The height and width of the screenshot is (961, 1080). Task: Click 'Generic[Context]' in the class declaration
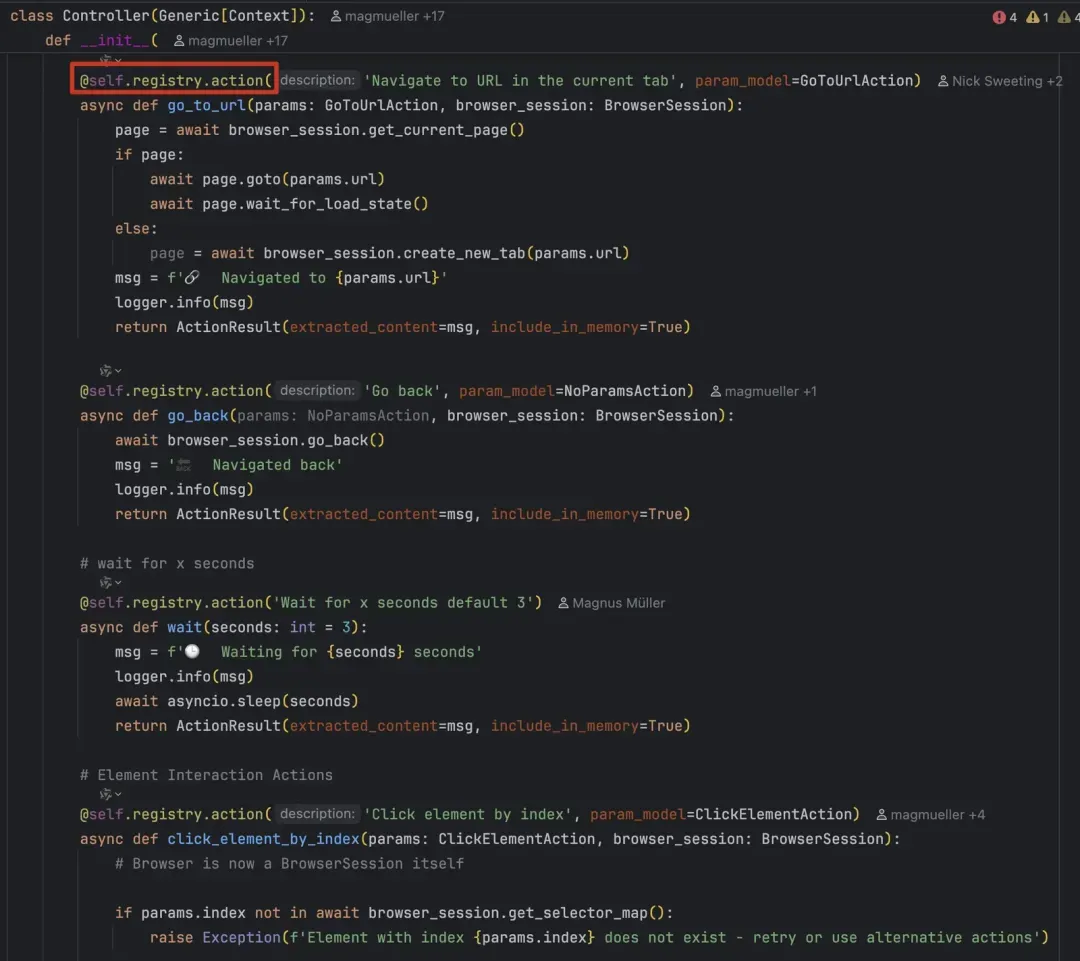point(229,16)
